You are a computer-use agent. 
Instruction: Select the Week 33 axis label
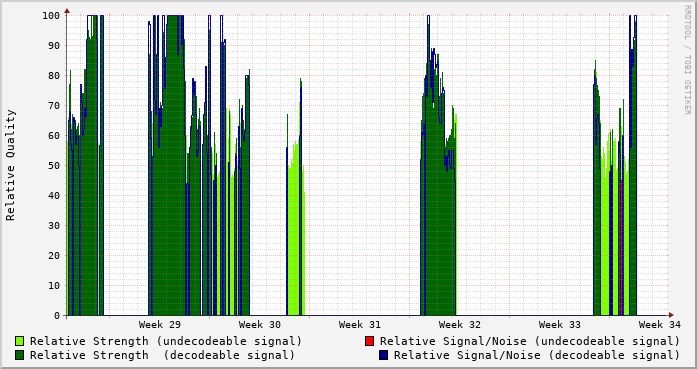click(560, 325)
